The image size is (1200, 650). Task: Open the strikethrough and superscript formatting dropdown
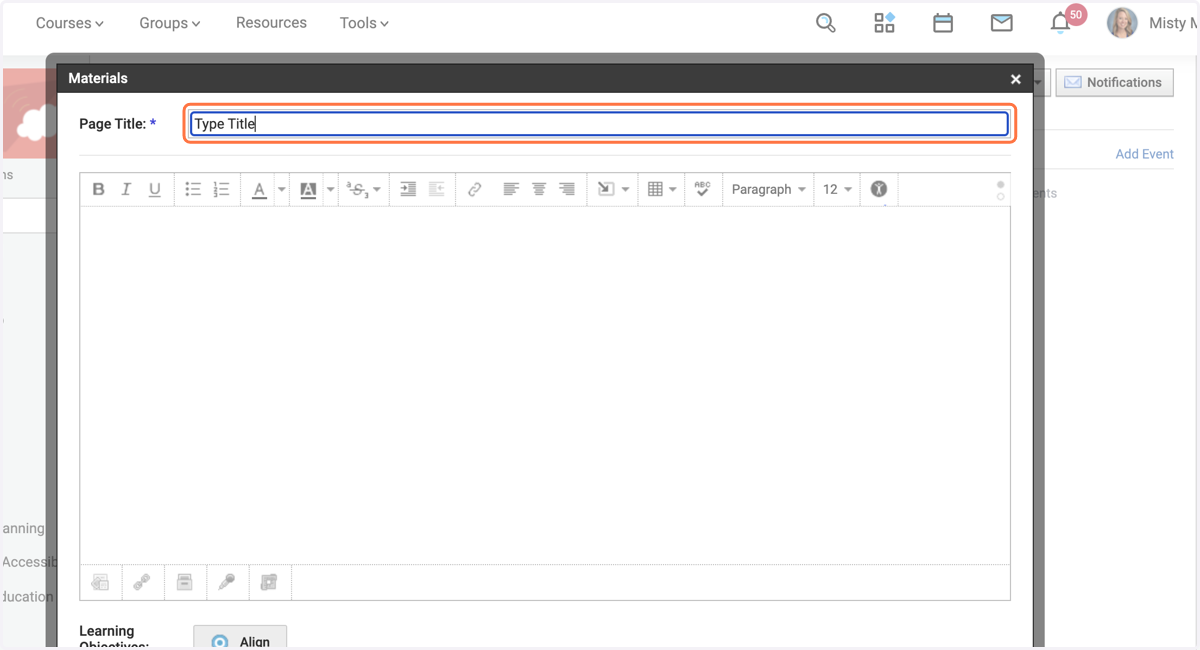point(363,189)
